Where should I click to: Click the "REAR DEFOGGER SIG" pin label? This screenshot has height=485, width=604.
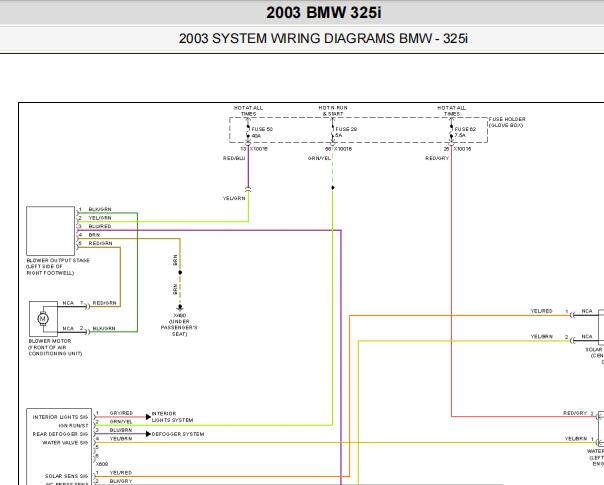(60, 434)
